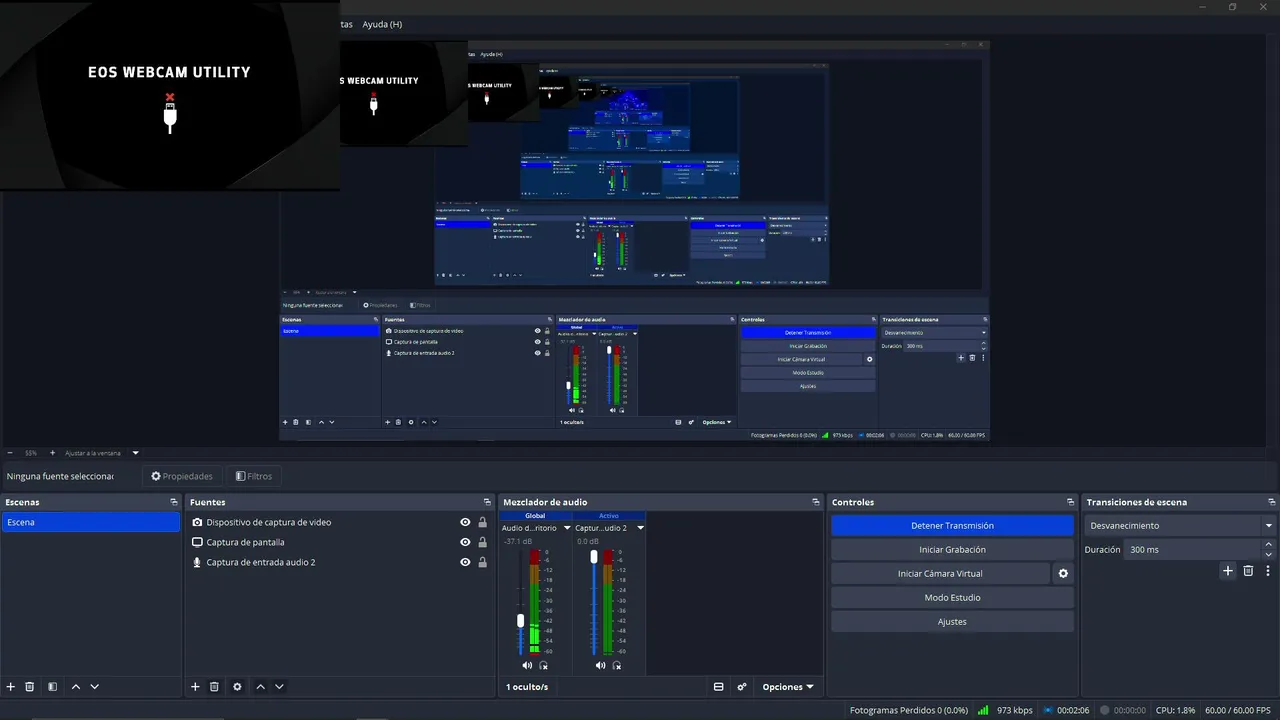This screenshot has width=1280, height=720.
Task: Click the Captura de entrada audio 2 volume slider handle
Action: (x=594, y=556)
